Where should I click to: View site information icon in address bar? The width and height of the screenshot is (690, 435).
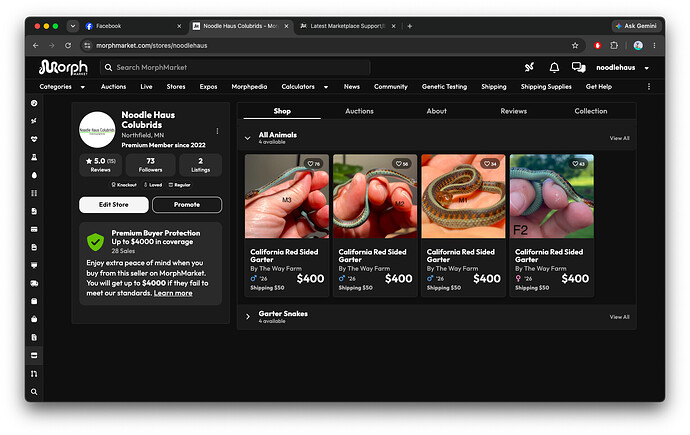point(87,45)
